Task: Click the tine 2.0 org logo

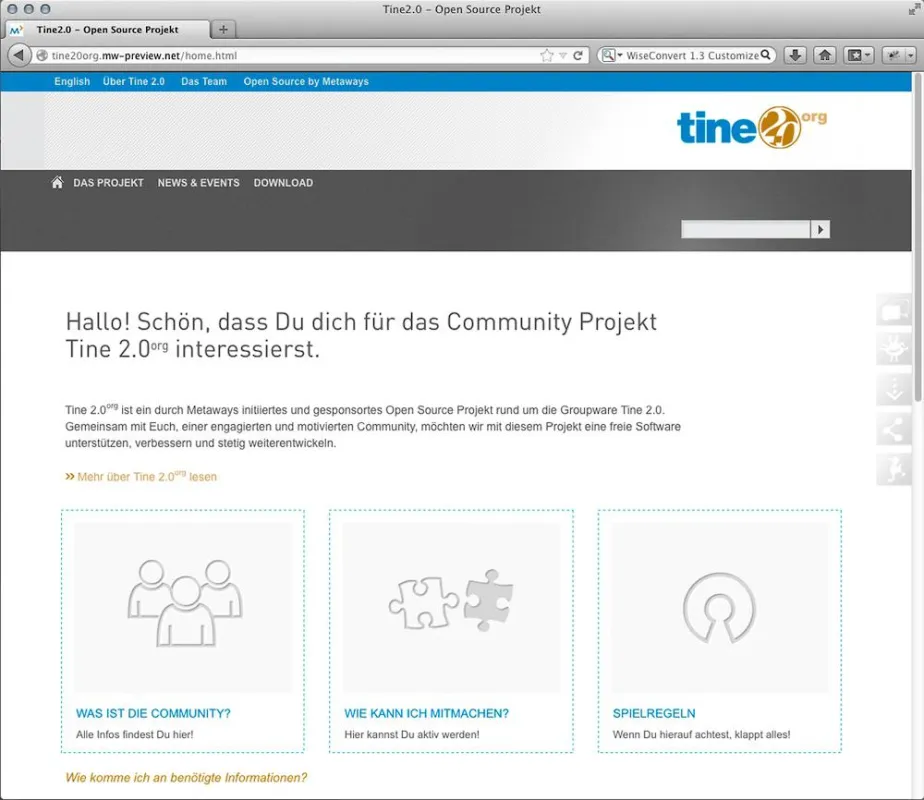Action: click(x=751, y=127)
